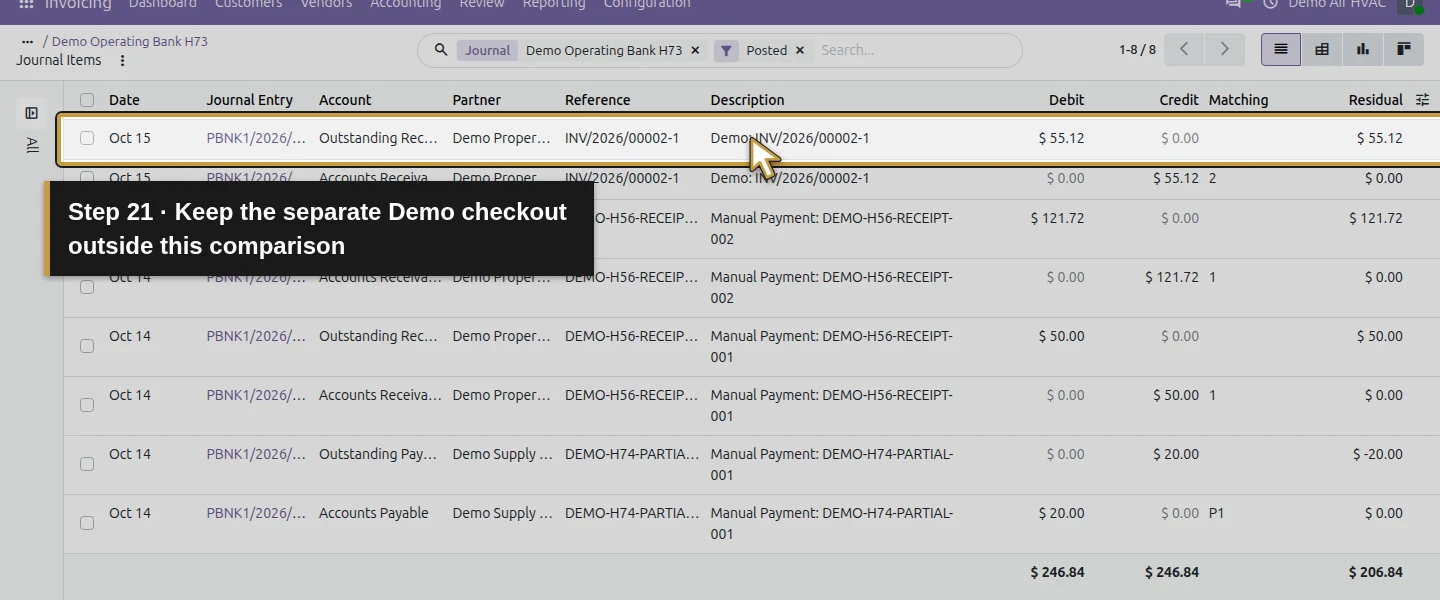Viewport: 1440px width, 600px height.
Task: Click into the Search input field
Action: pos(915,50)
